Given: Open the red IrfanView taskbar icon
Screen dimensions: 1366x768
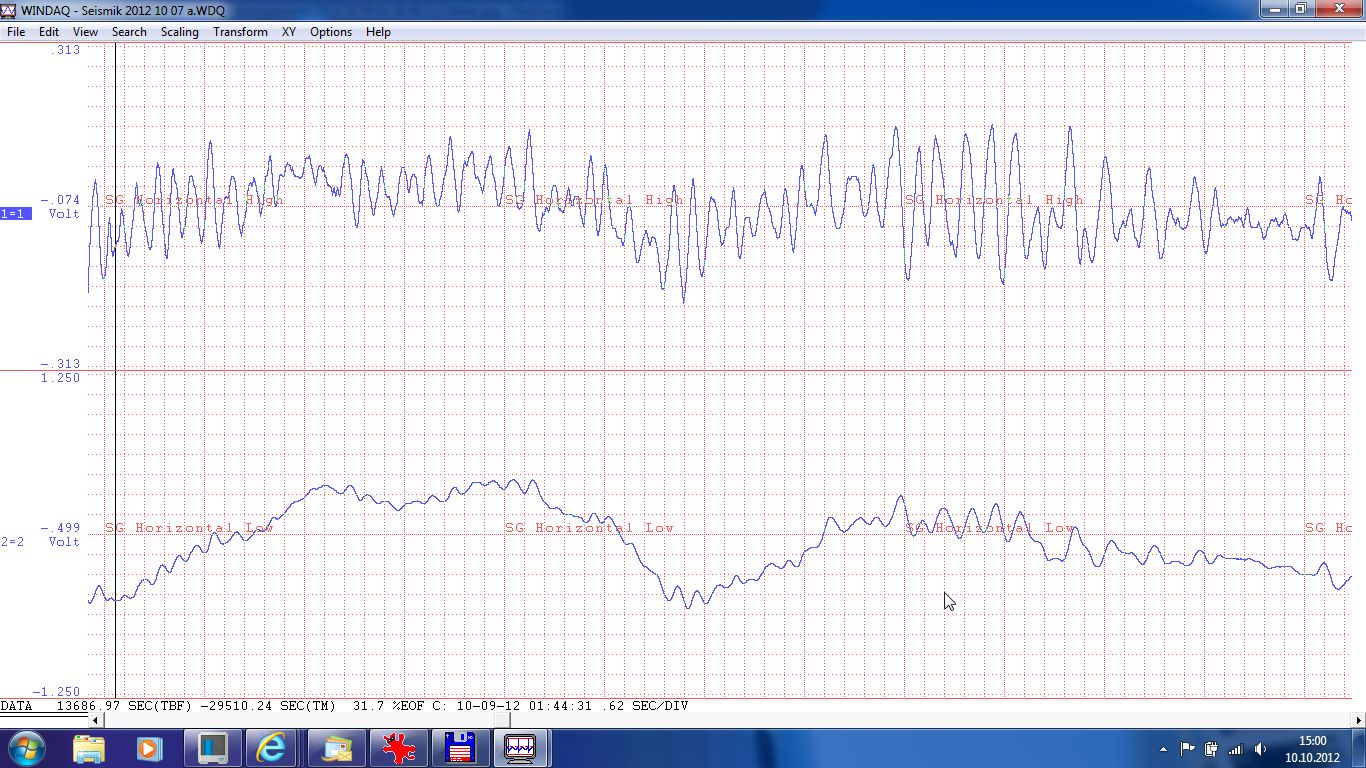Looking at the screenshot, I should (x=398, y=748).
